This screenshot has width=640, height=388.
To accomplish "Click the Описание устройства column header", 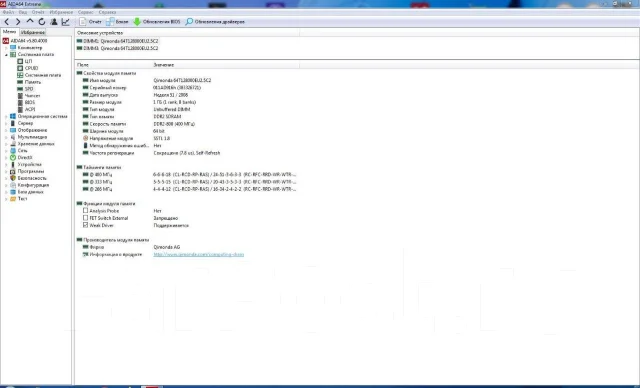I will (187, 33).
